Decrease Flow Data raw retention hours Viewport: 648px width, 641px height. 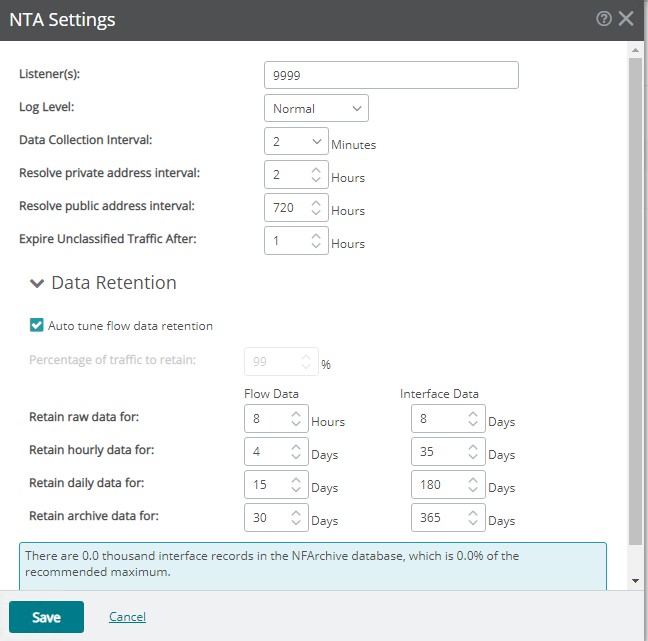(296, 423)
